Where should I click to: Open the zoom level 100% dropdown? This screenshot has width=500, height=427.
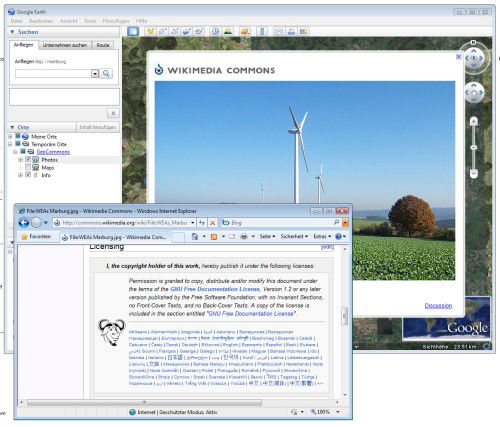338,412
